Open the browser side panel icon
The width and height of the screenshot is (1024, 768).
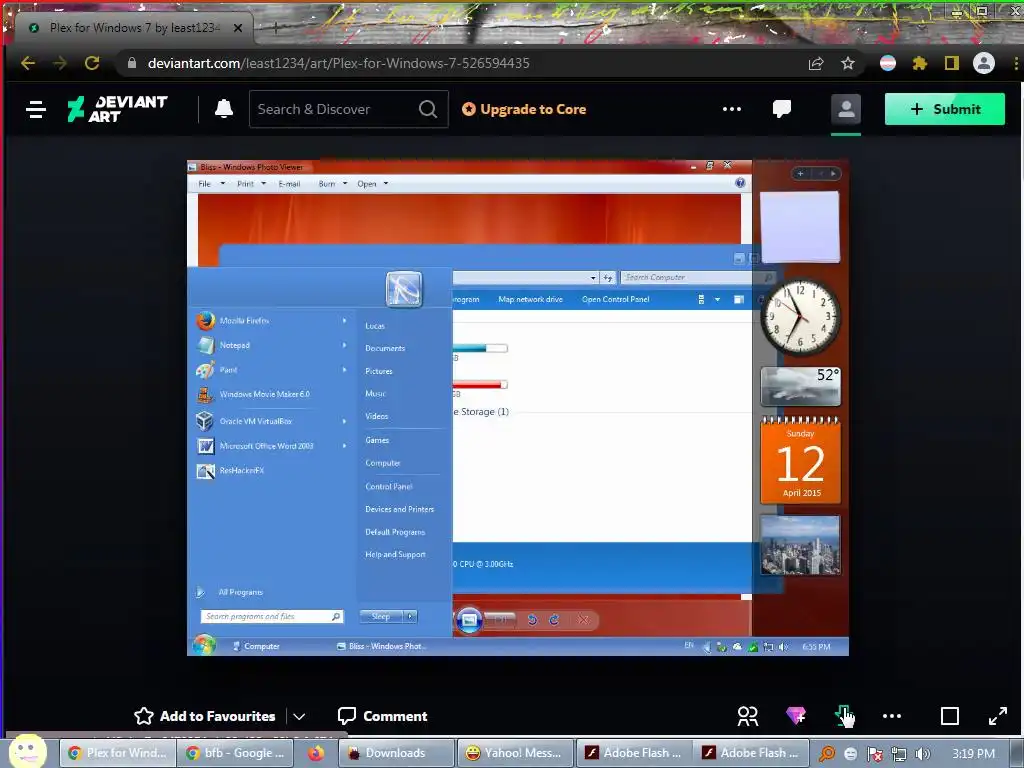point(952,63)
